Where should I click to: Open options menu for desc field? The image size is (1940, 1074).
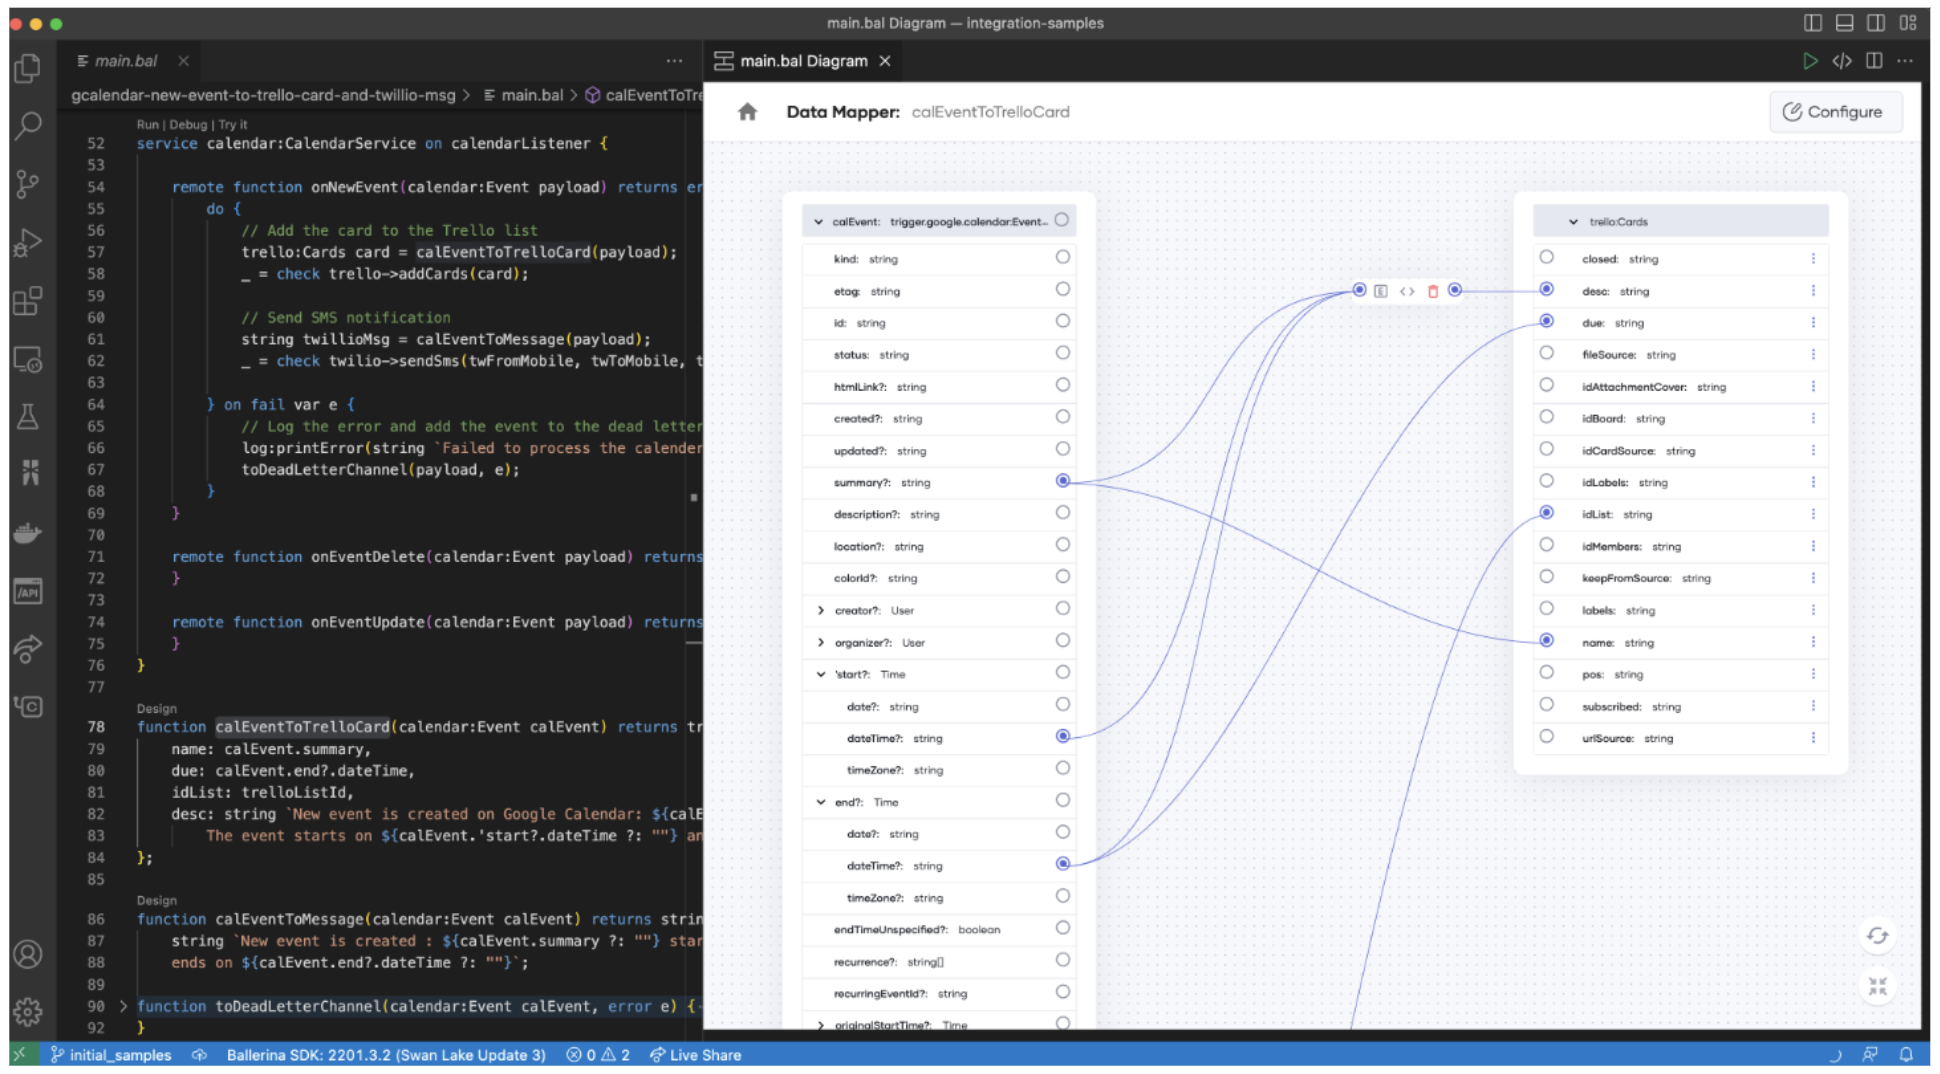tap(1812, 291)
